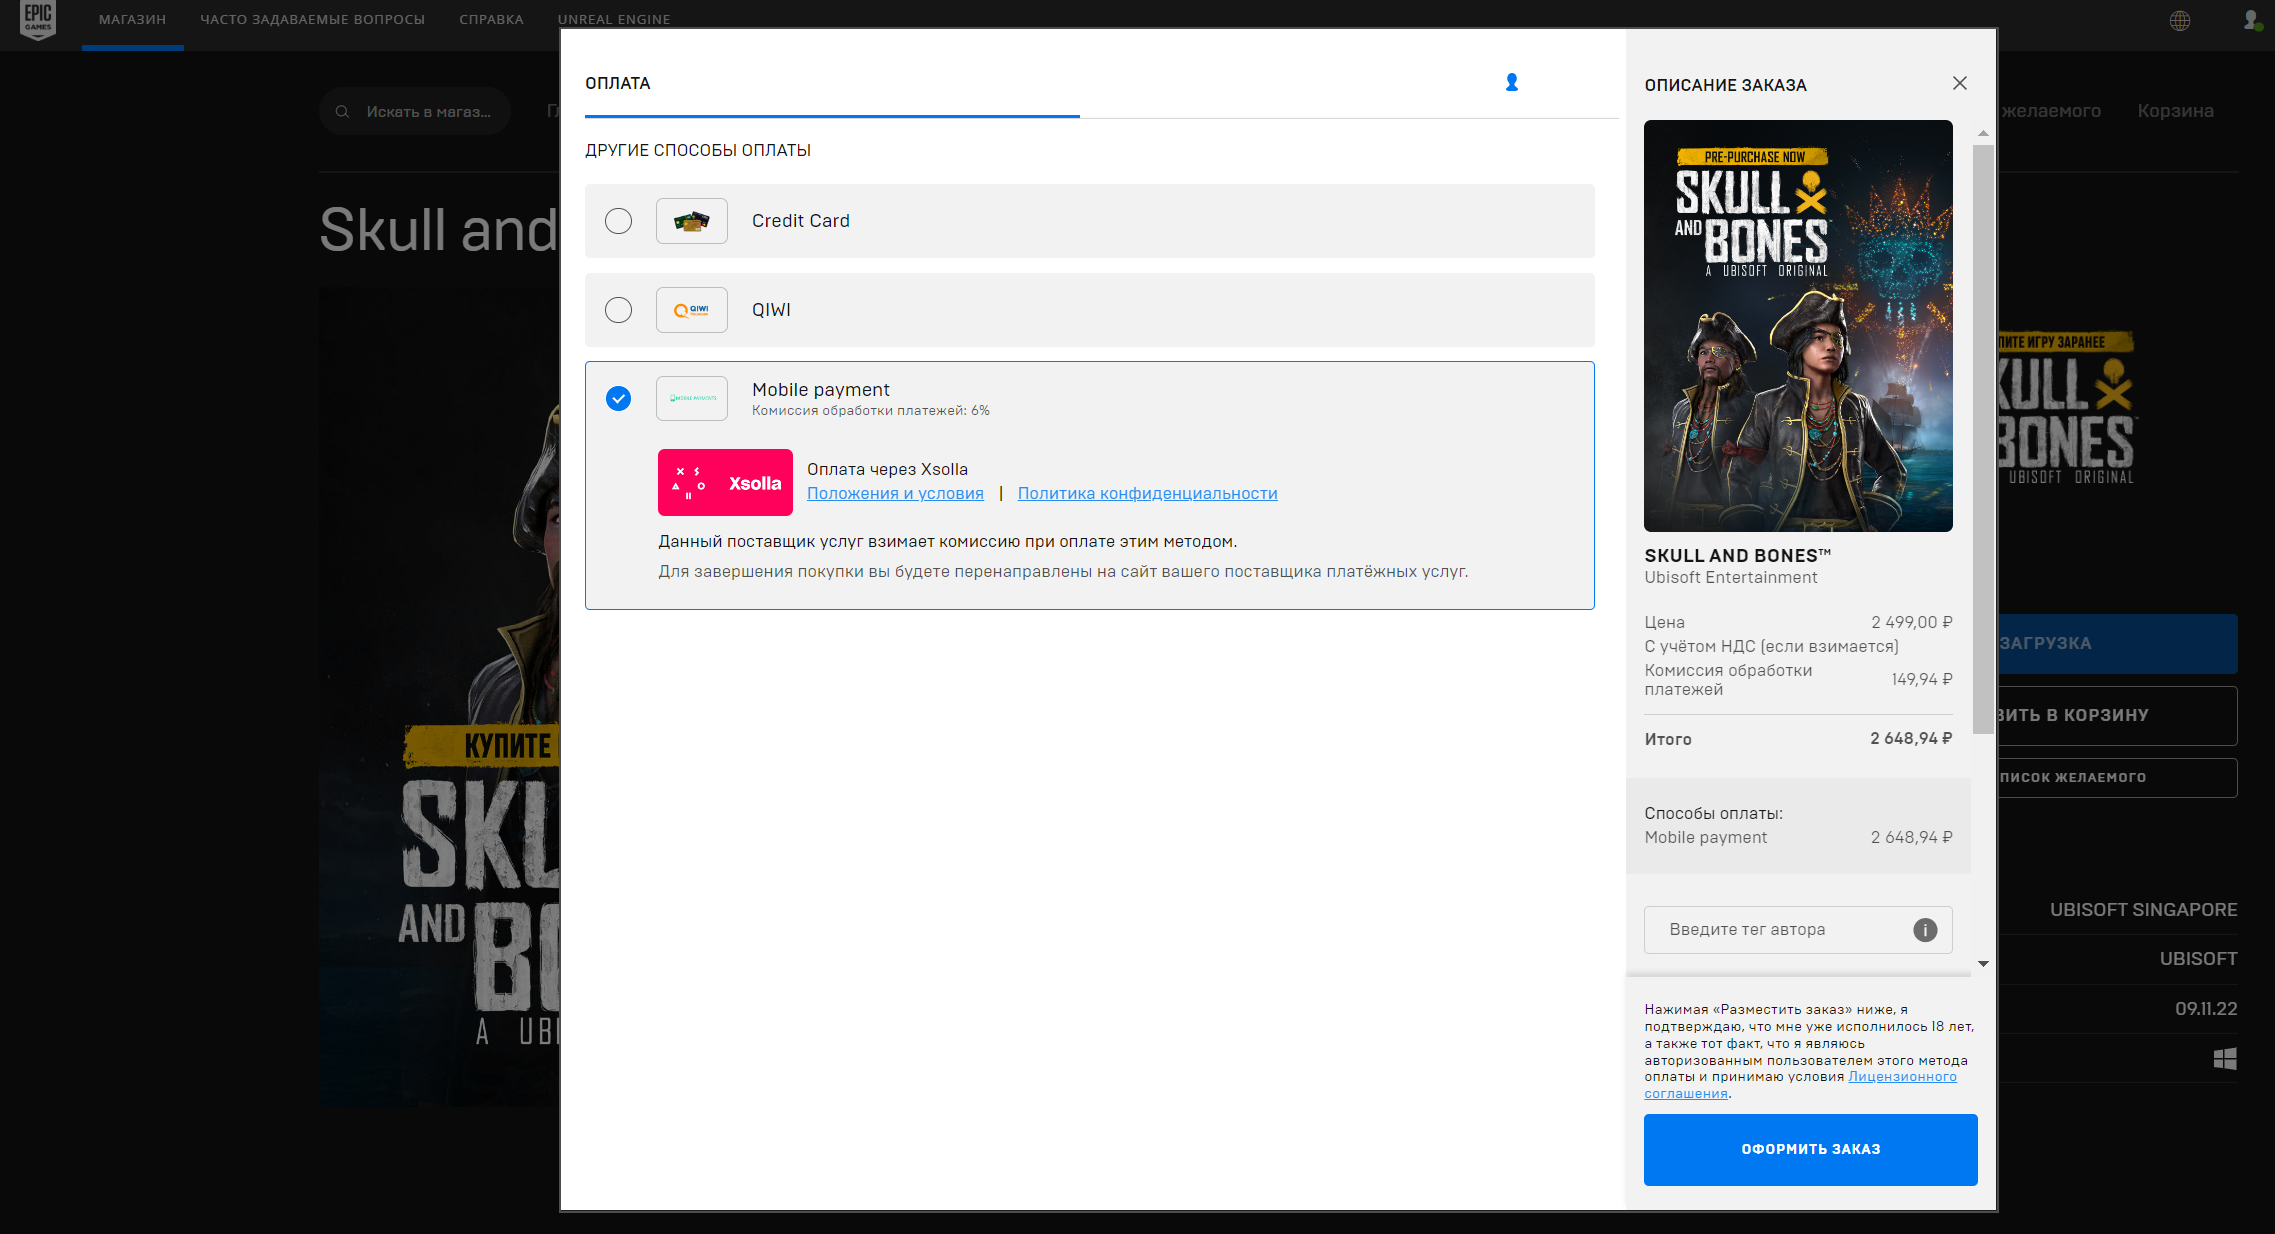Open Положения и условия link
Image resolution: width=2275 pixels, height=1234 pixels.
point(895,494)
